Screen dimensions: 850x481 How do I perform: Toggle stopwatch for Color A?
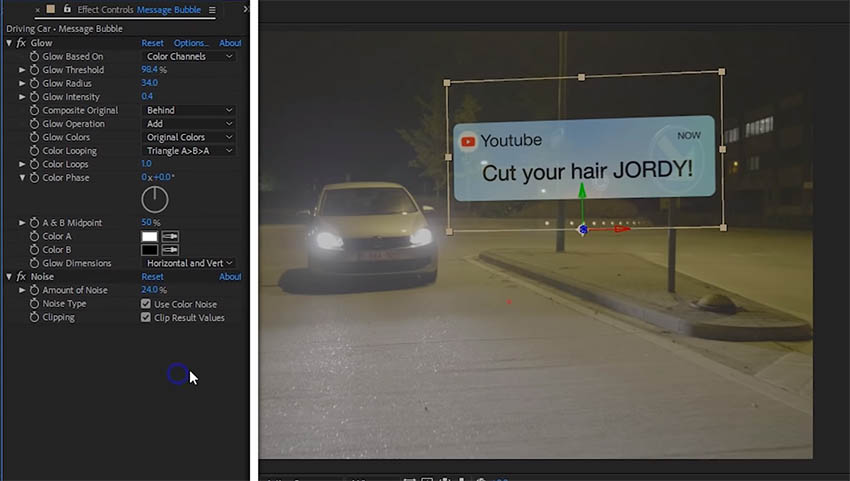tap(34, 236)
